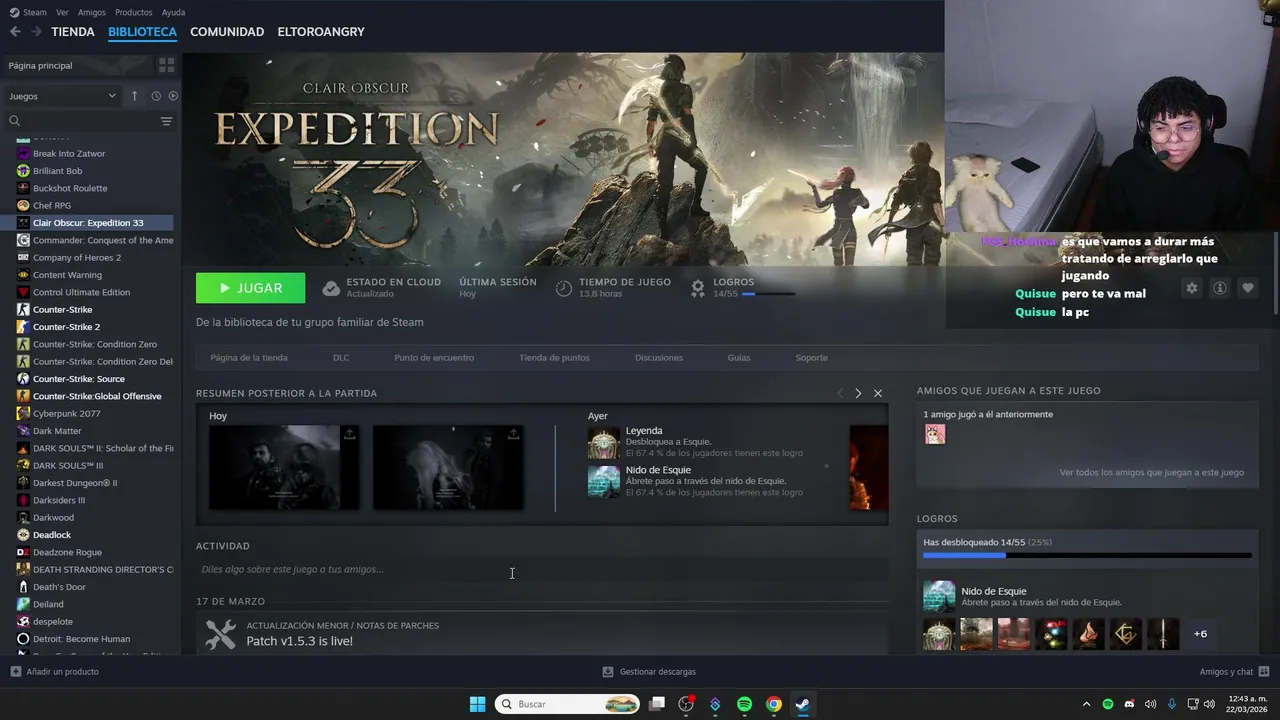Open the Logros gear icon
Screen dimensions: 1280x720
[698, 288]
